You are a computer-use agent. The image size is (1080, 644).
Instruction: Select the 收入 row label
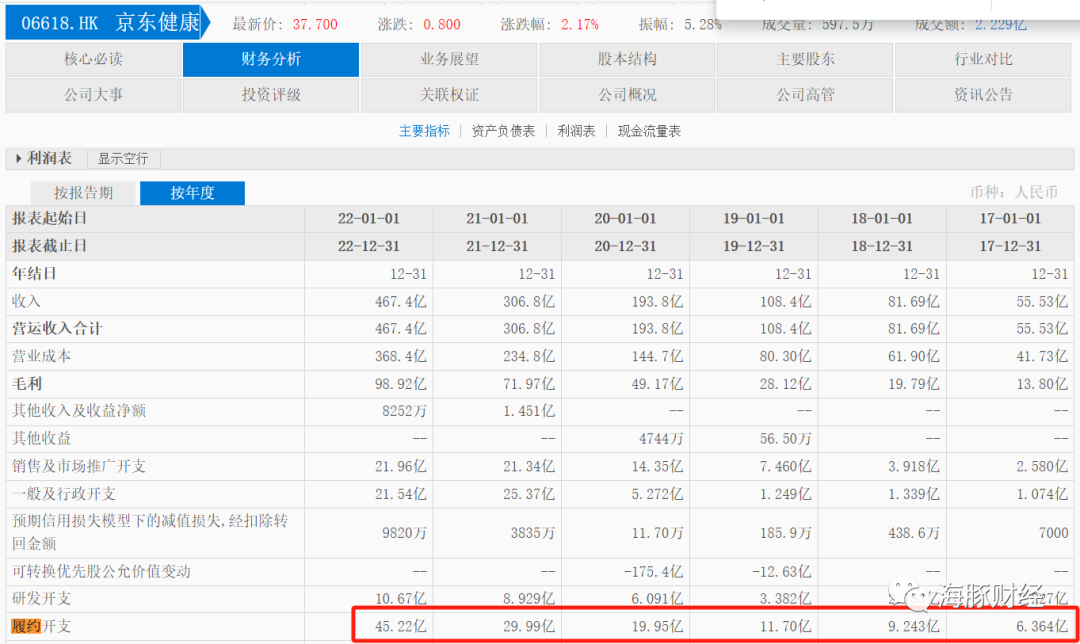click(26, 301)
